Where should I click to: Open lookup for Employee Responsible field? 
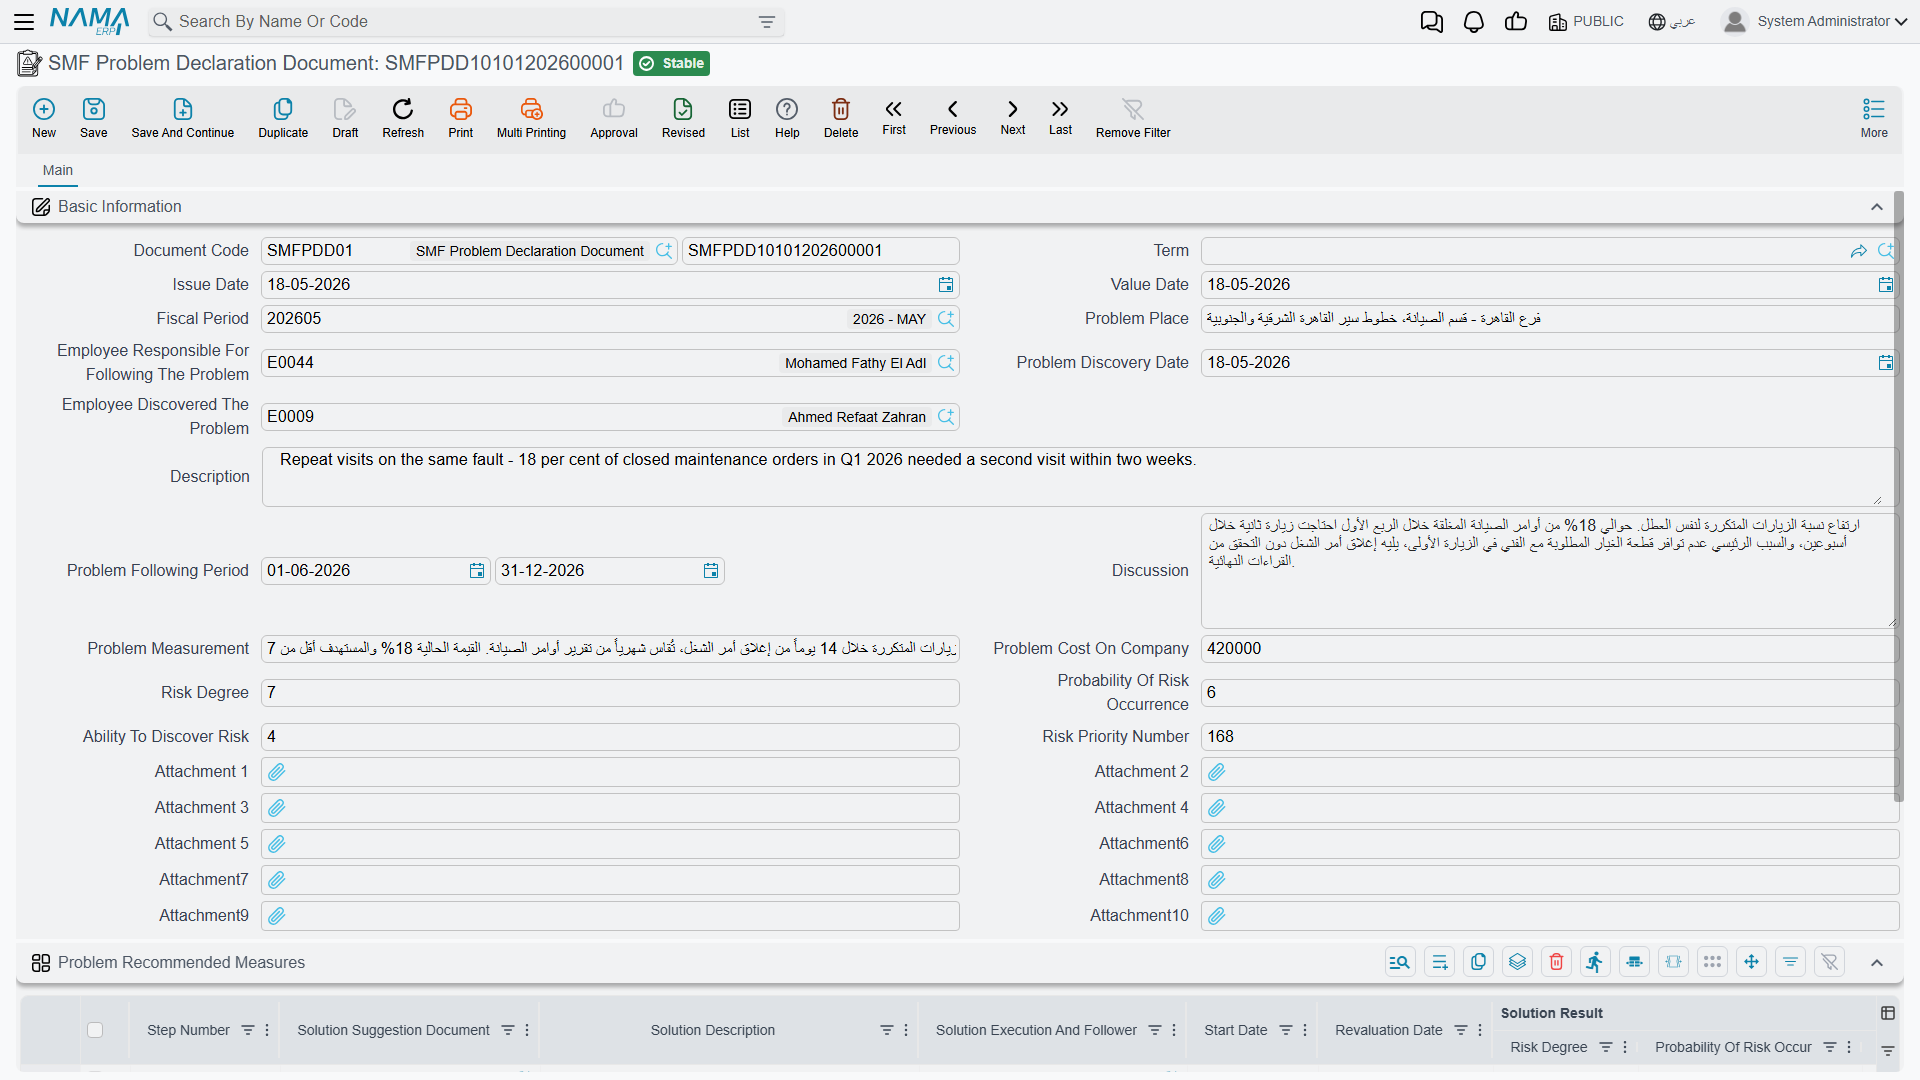click(x=946, y=363)
